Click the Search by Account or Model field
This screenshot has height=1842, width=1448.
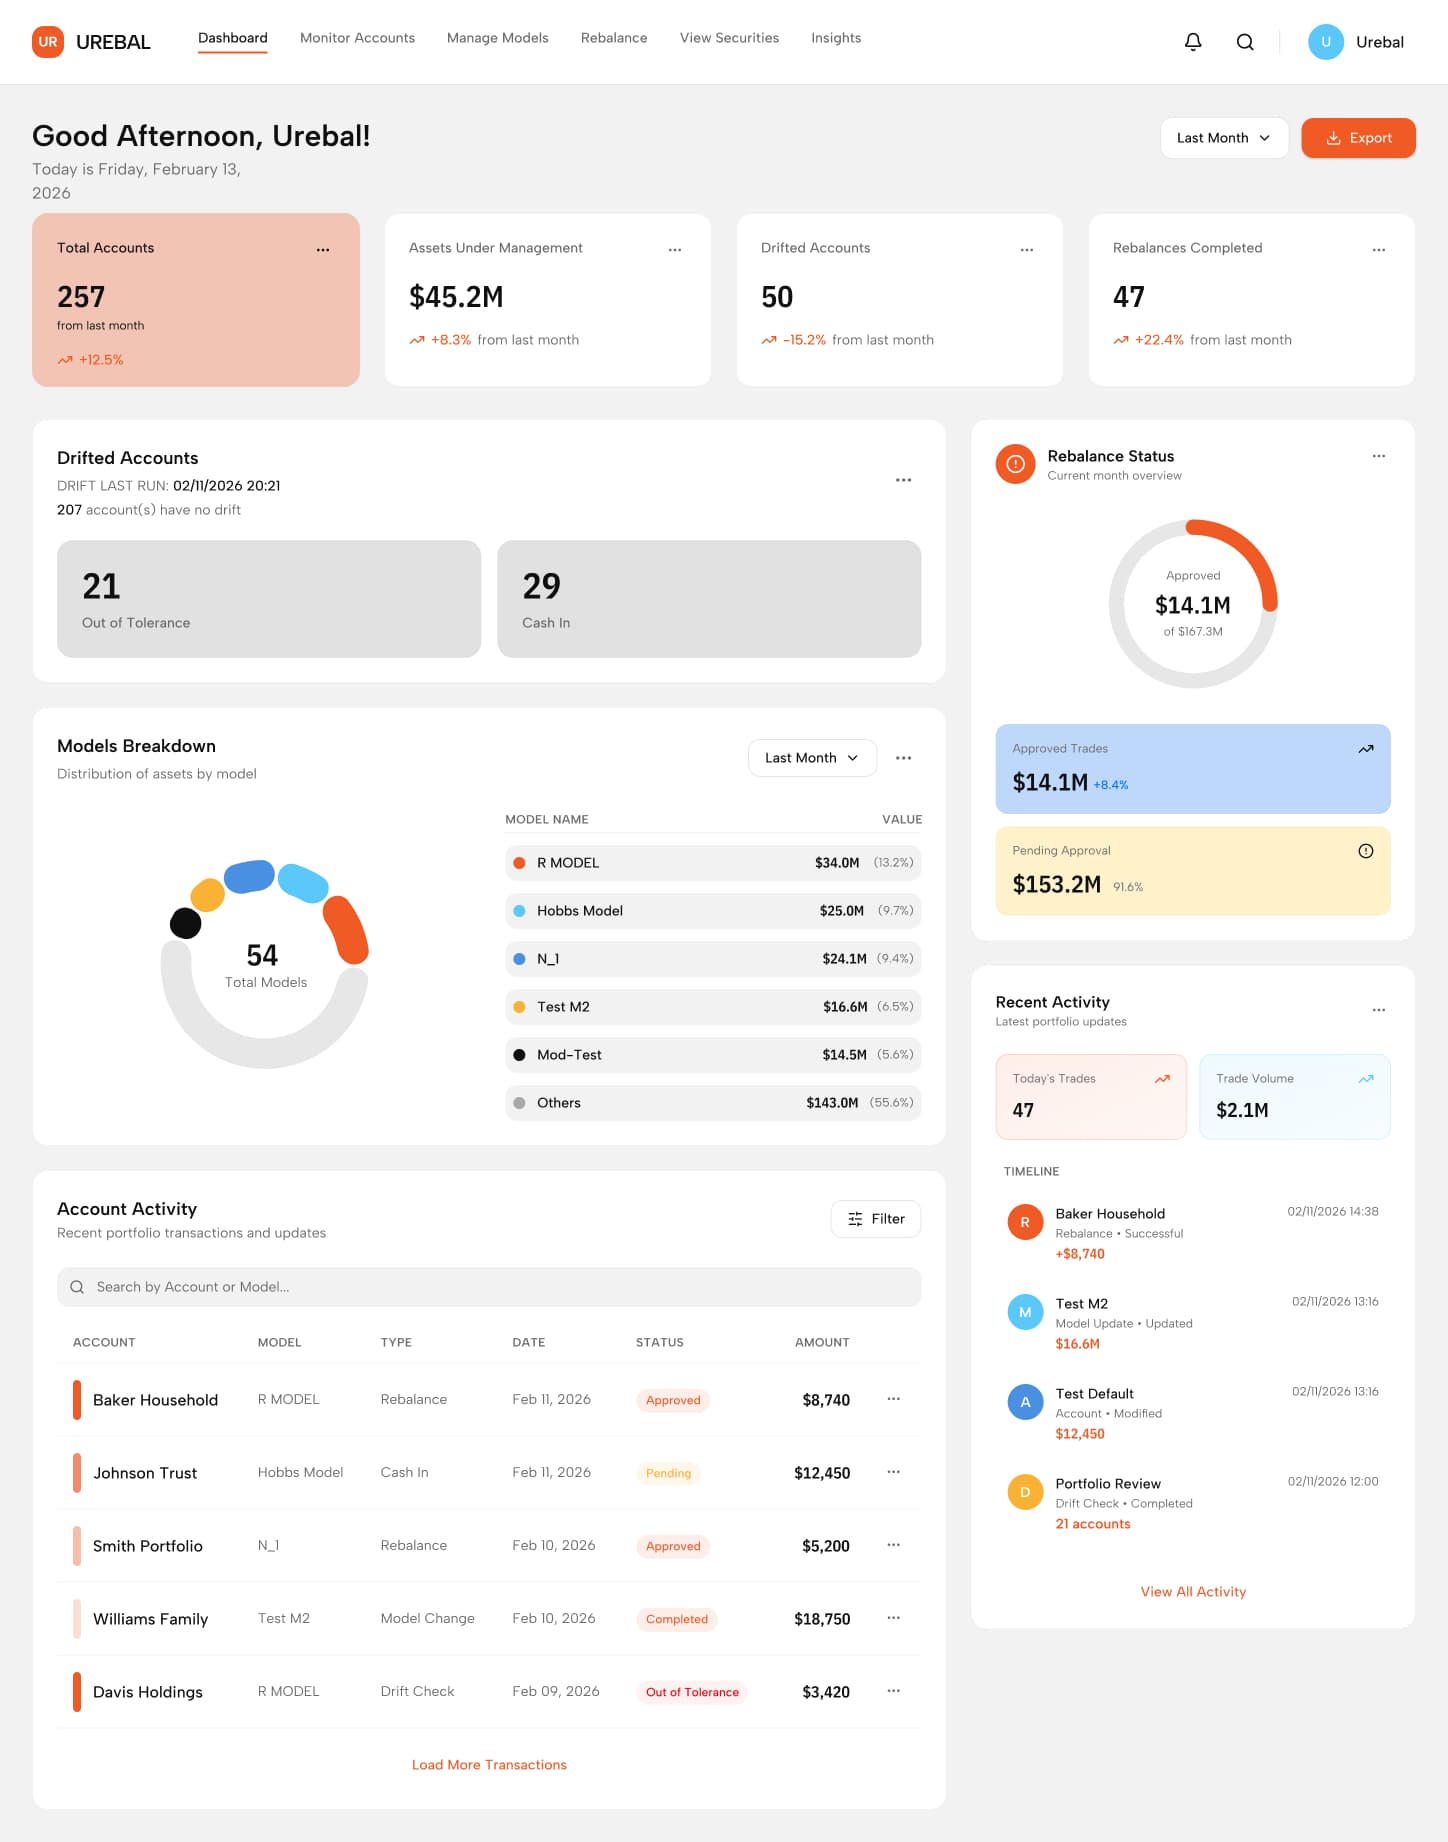coord(489,1287)
